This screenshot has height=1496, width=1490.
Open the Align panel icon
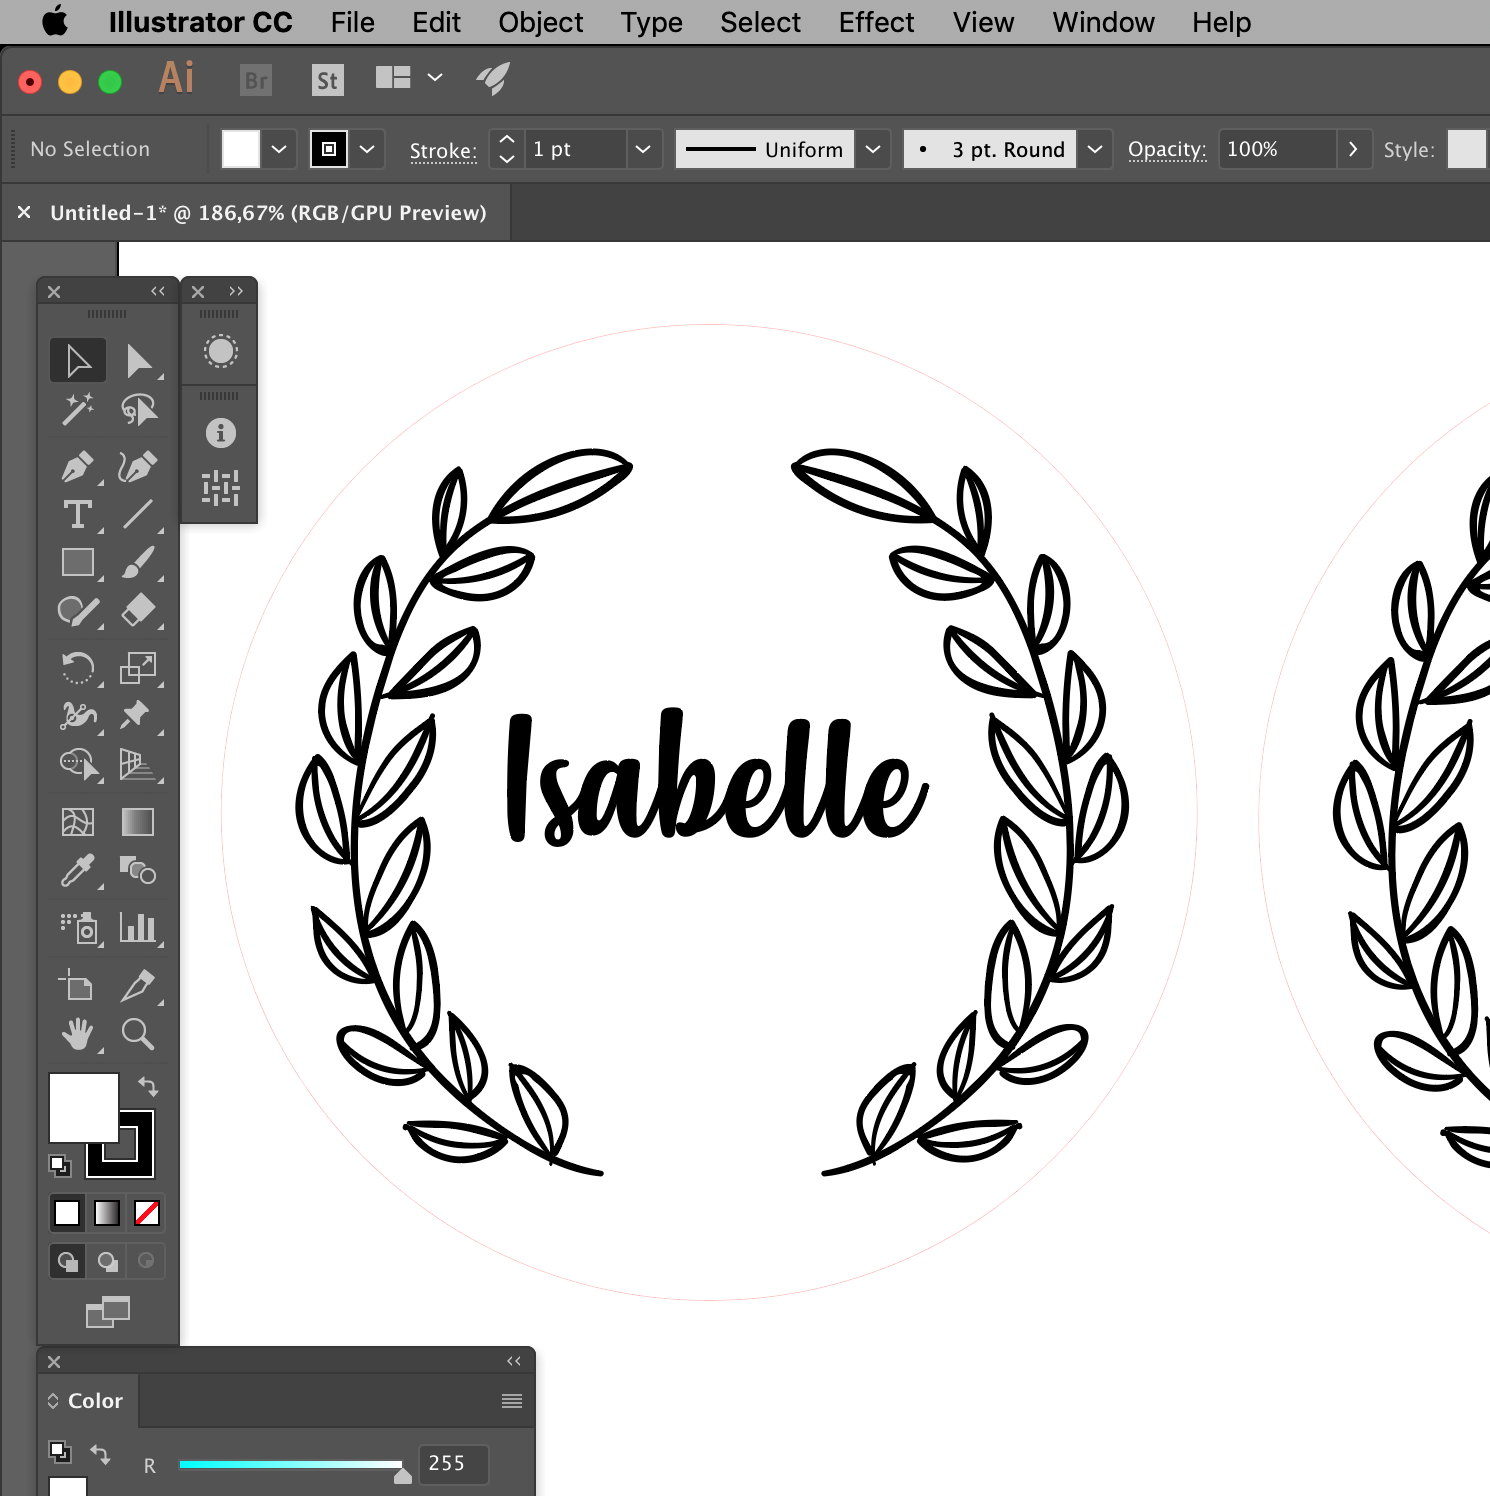coord(221,489)
